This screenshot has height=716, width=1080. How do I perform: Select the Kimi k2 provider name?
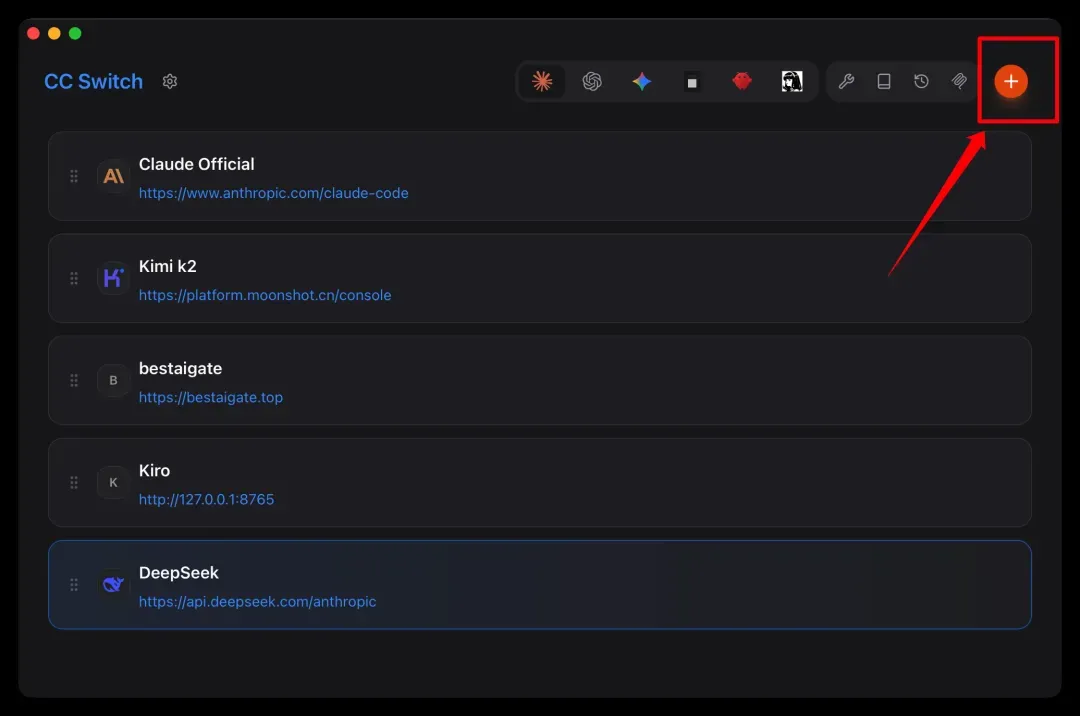167,266
